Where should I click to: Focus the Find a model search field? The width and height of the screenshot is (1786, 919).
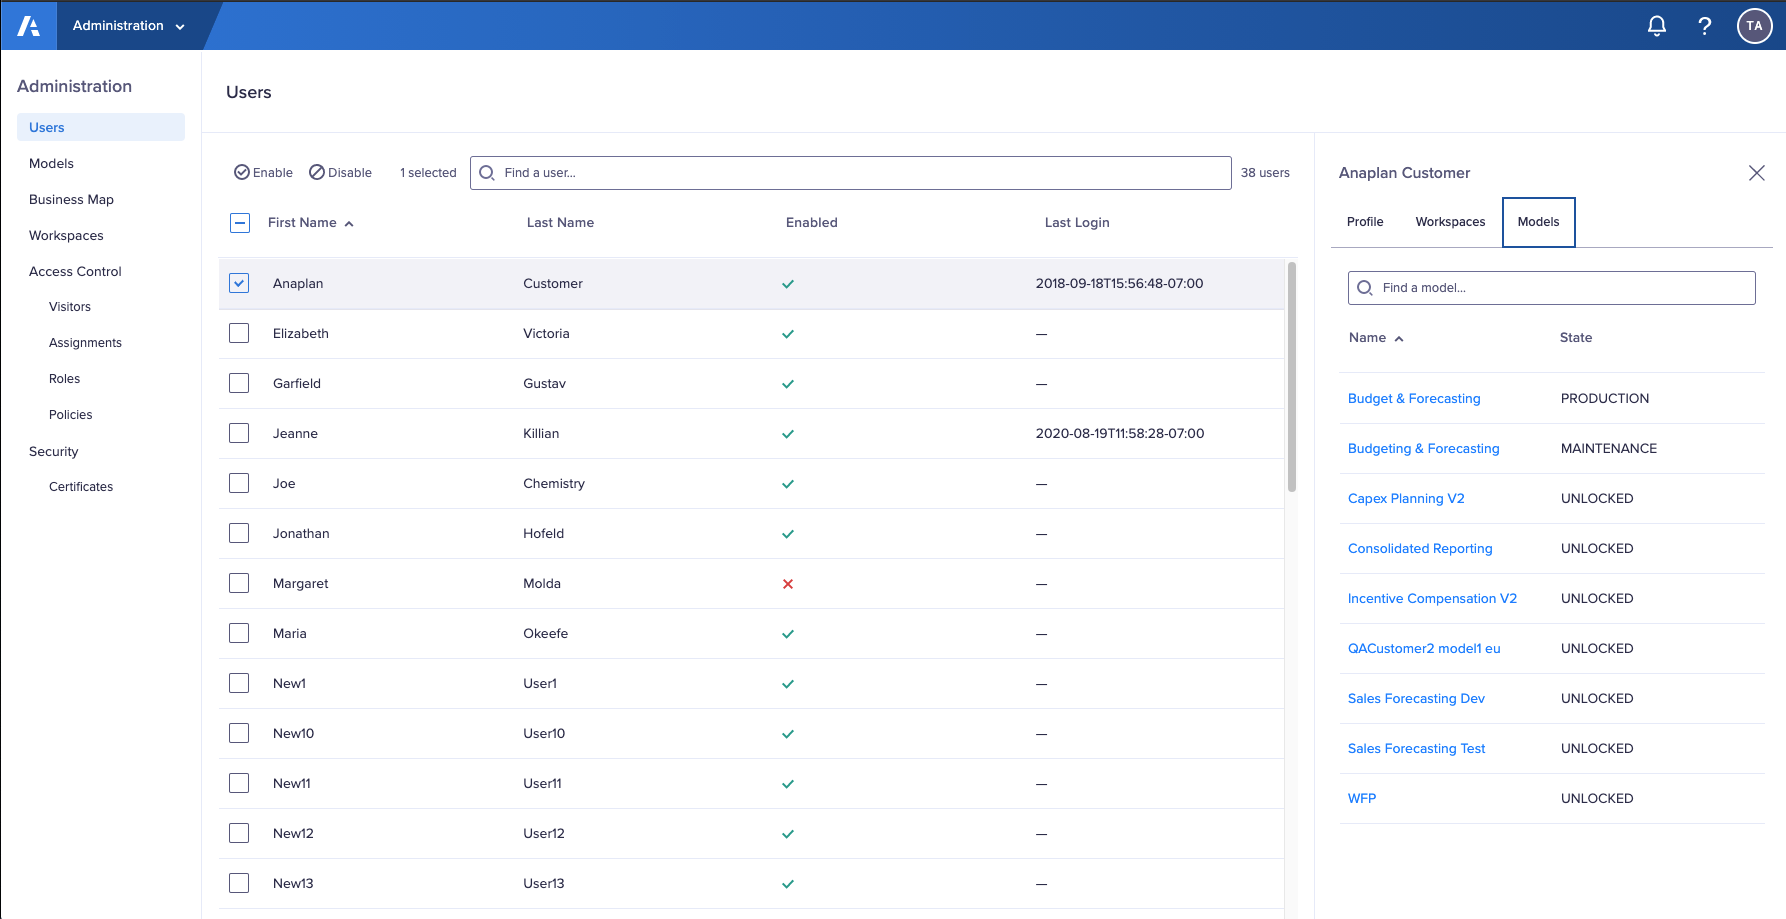pos(1552,288)
